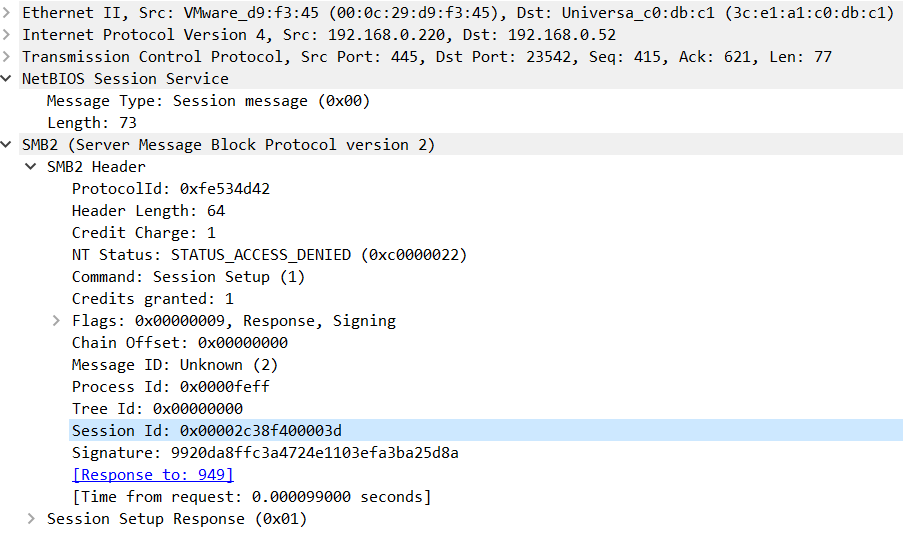Select Session Setup Response label

[x=177, y=519]
